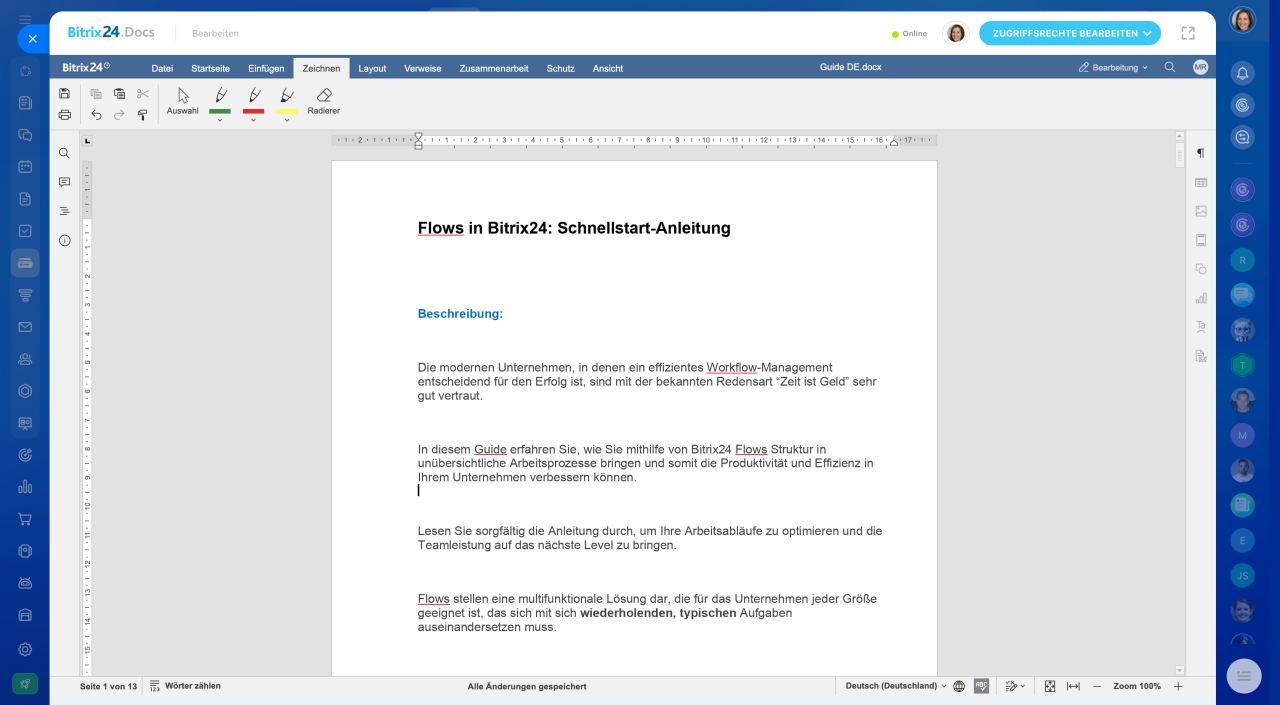Open the headings navigation panel icon
Viewport: 1280px width, 705px height.
tap(64, 211)
